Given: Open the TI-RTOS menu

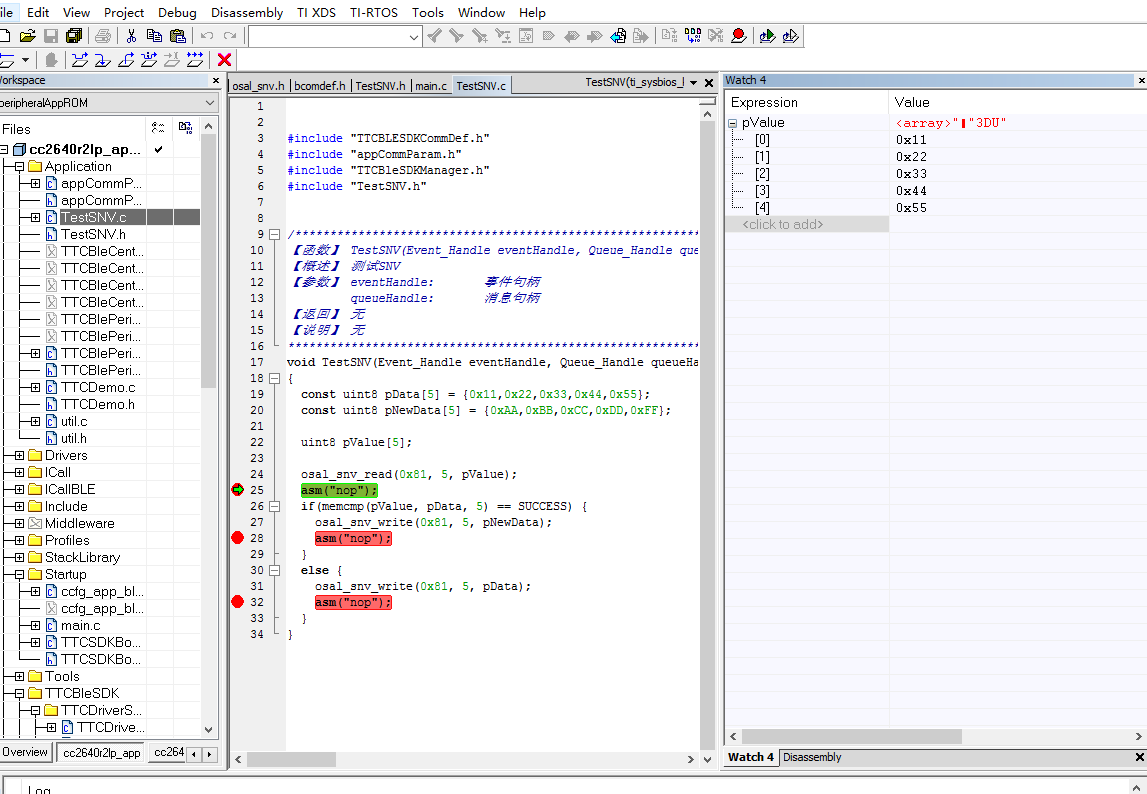Looking at the screenshot, I should click(x=374, y=12).
